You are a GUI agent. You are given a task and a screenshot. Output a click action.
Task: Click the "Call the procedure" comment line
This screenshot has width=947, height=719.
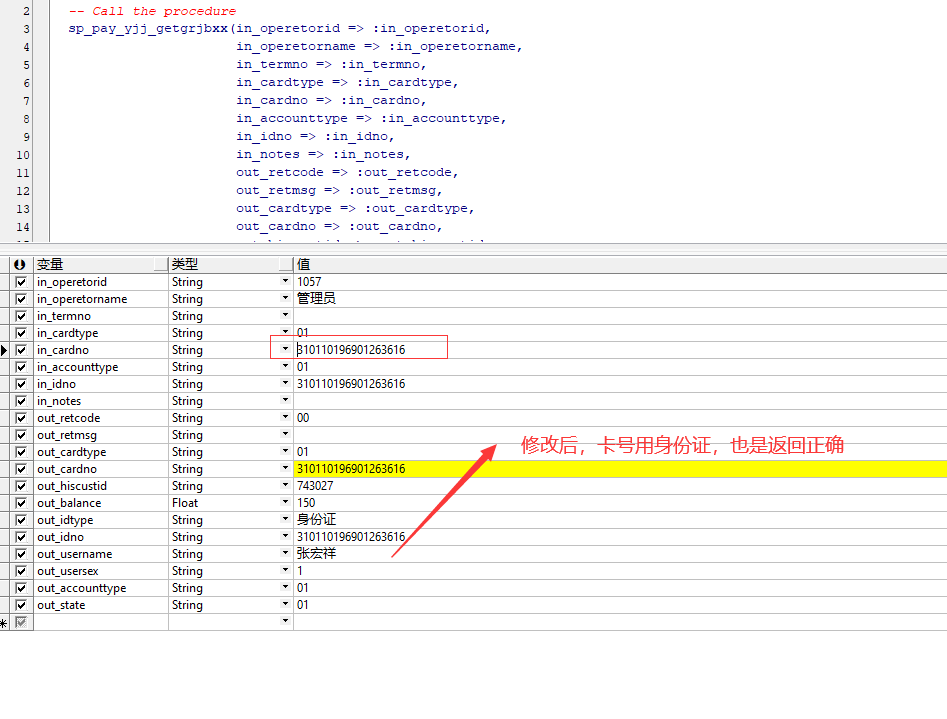152,11
